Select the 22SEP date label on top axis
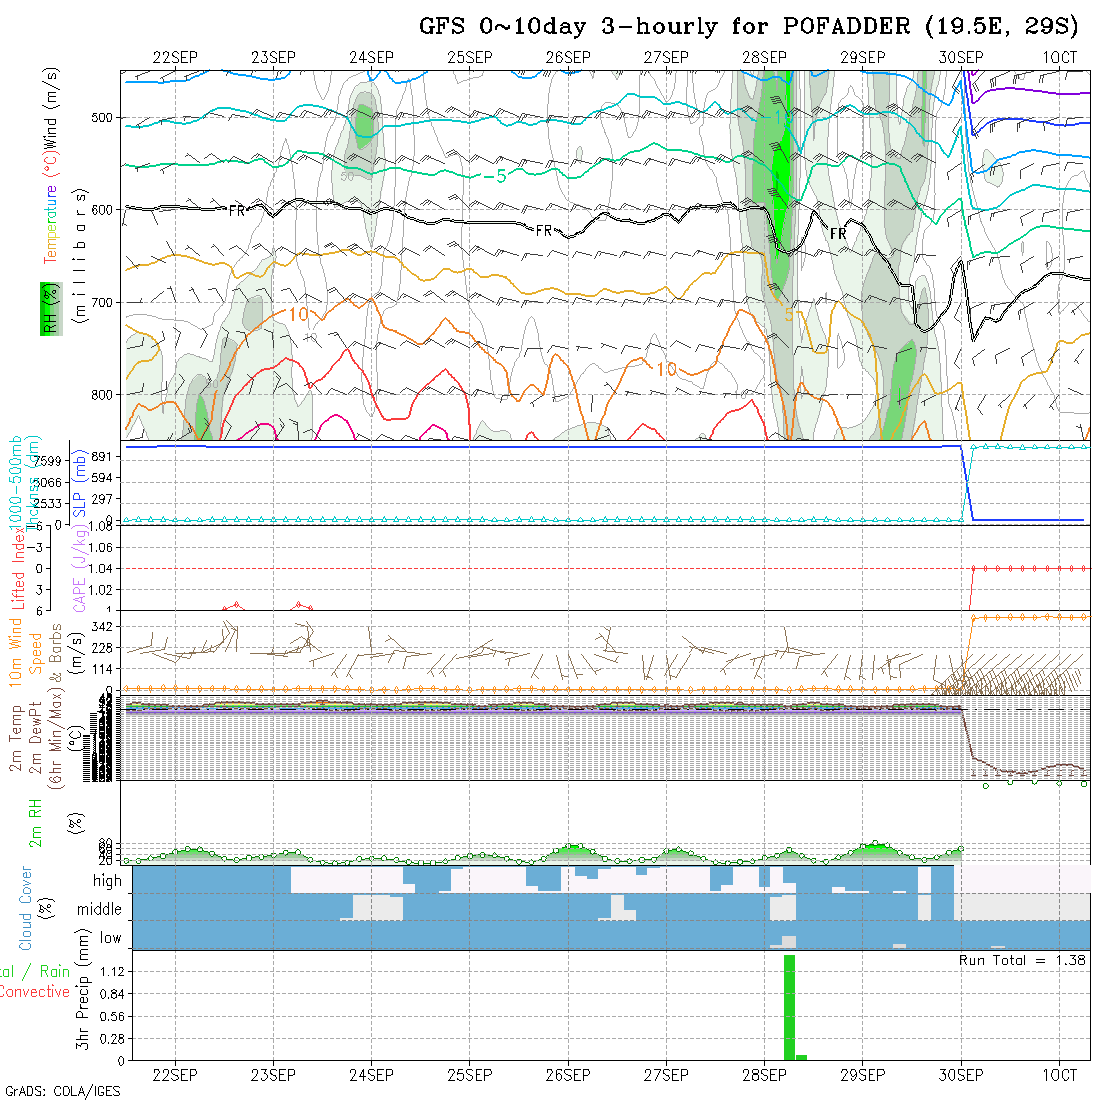 (175, 58)
